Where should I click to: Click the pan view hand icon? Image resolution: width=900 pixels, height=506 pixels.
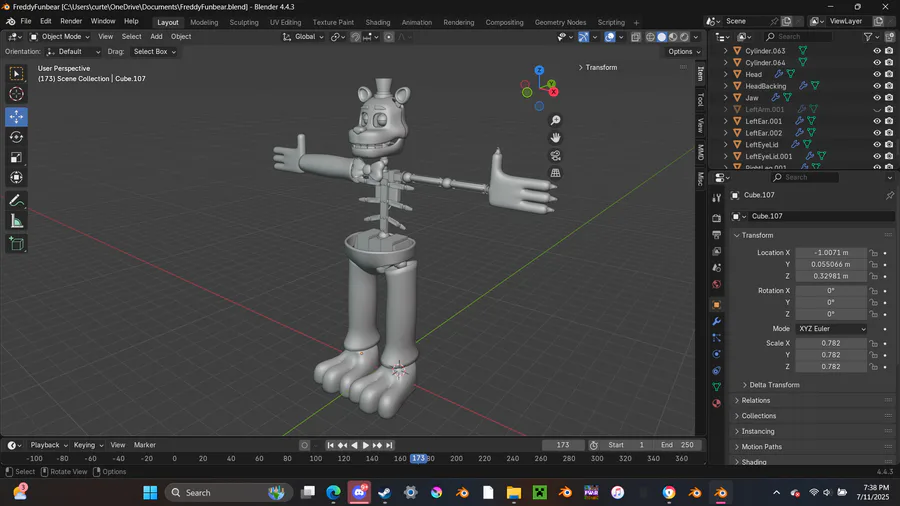(555, 138)
